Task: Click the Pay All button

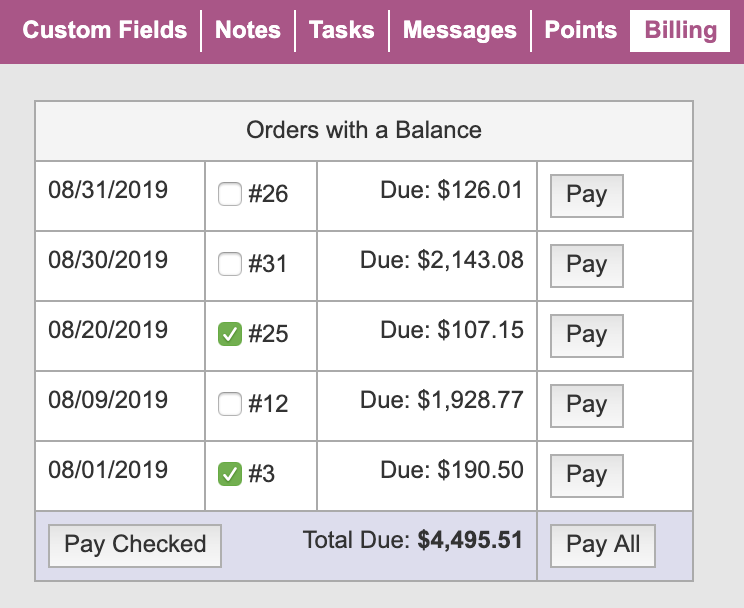Action: [603, 546]
